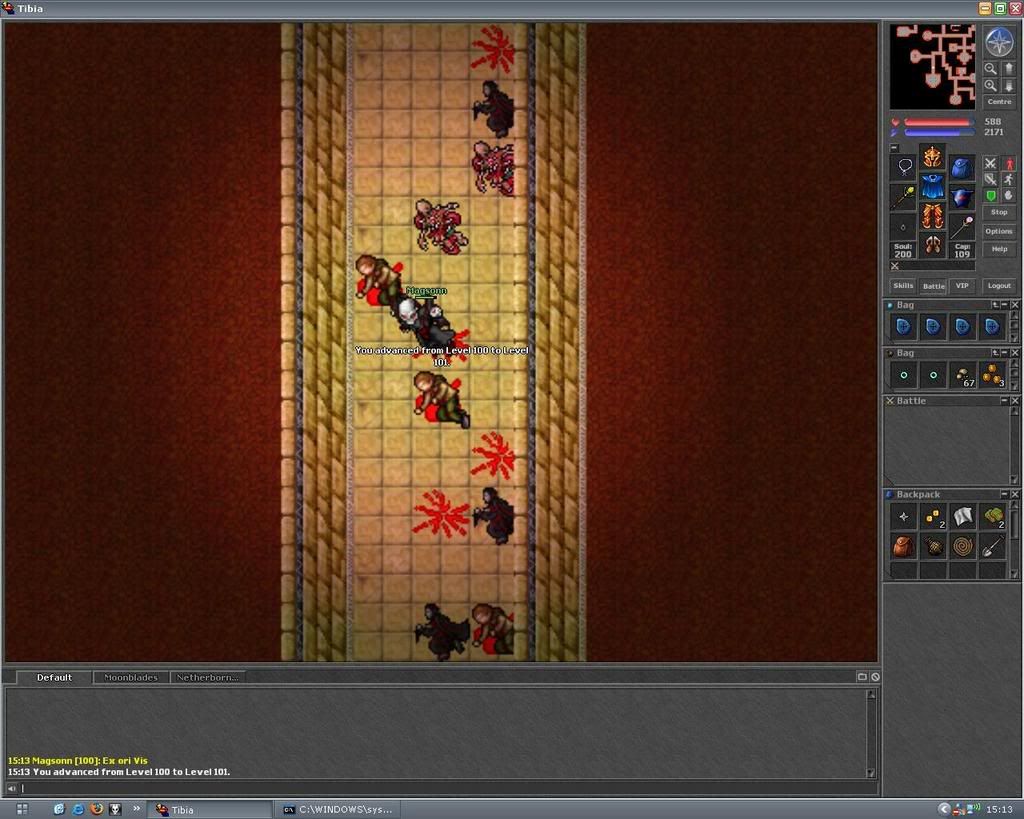Open the Help window
This screenshot has height=819, width=1024.
coord(999,249)
